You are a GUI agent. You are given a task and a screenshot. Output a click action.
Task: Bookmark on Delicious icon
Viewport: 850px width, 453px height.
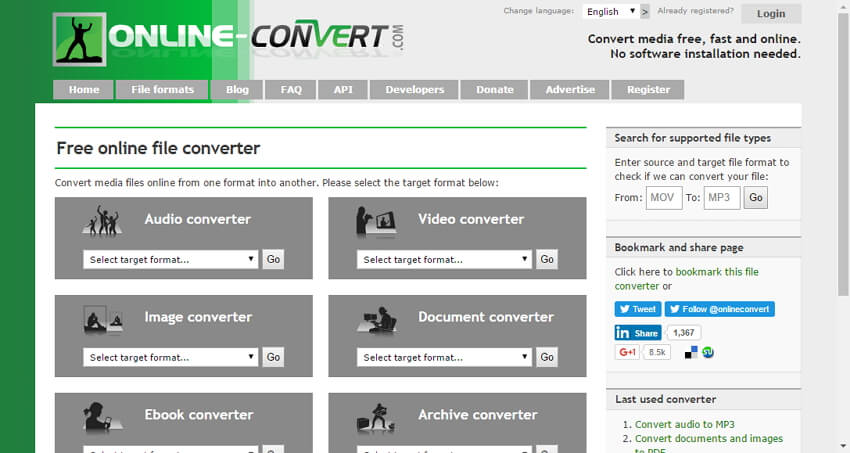691,353
